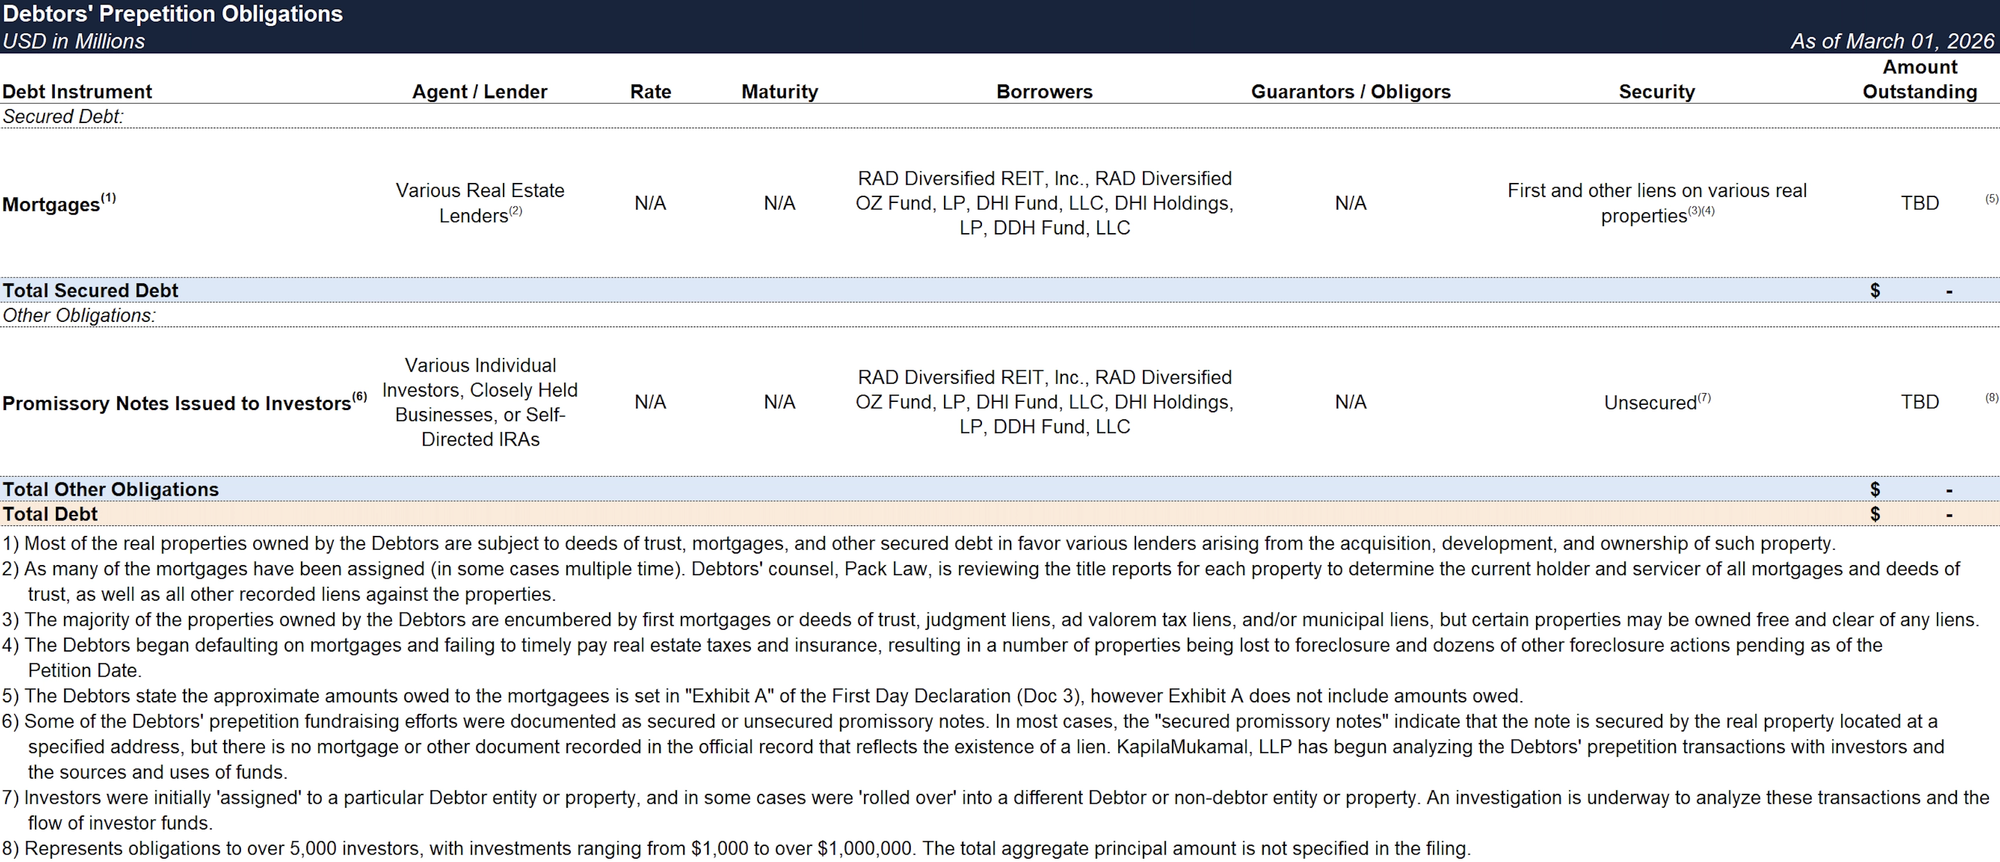Click the Debtors' Prepetition Obligations title
The height and width of the screenshot is (862, 2000).
point(172,14)
